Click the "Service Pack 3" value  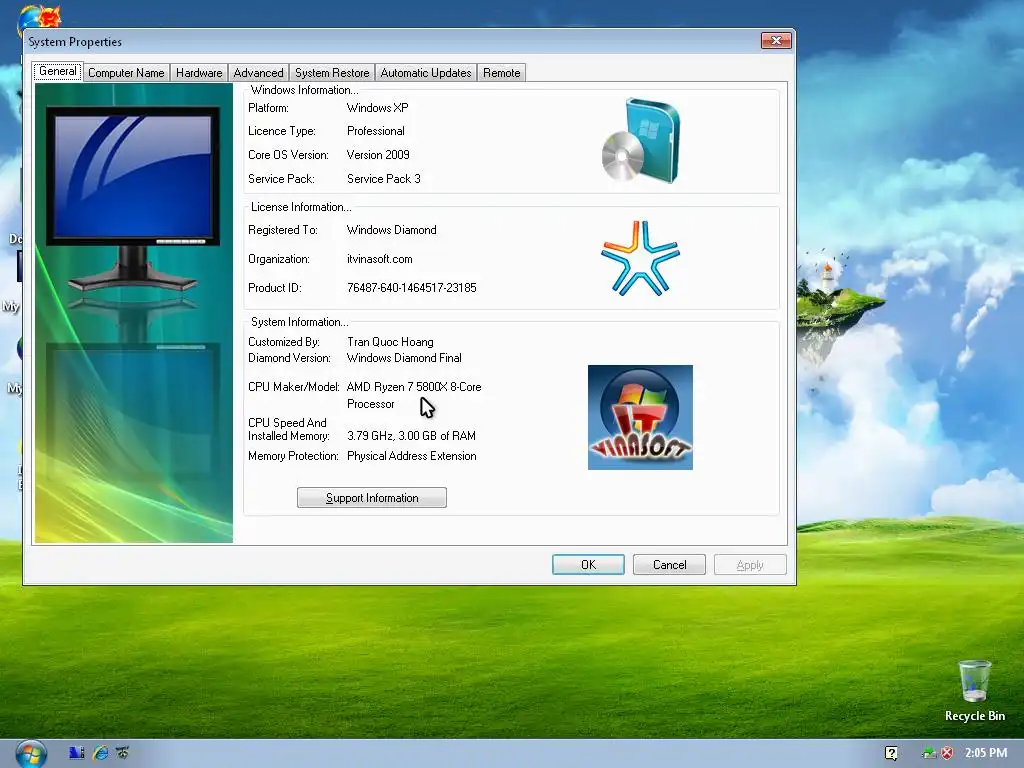tap(384, 179)
